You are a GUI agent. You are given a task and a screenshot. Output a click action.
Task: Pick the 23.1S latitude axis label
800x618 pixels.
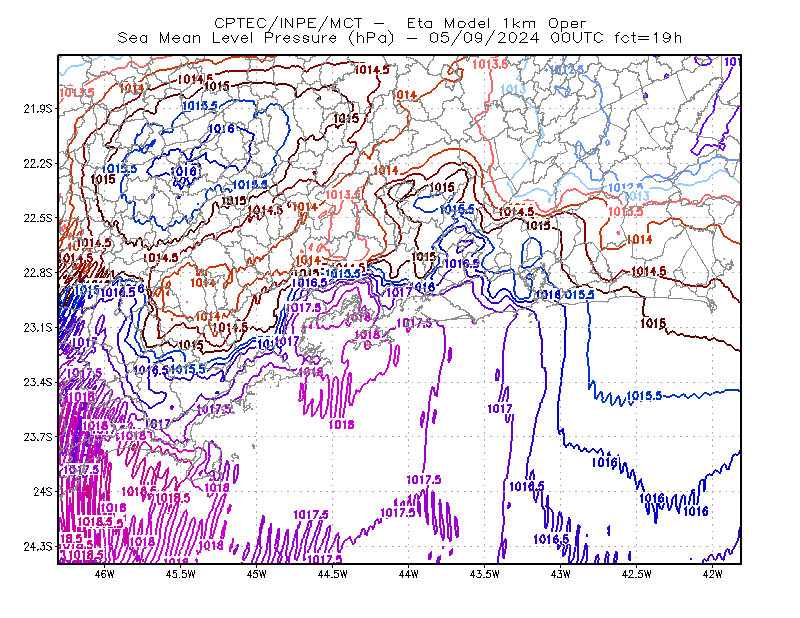[x=38, y=328]
